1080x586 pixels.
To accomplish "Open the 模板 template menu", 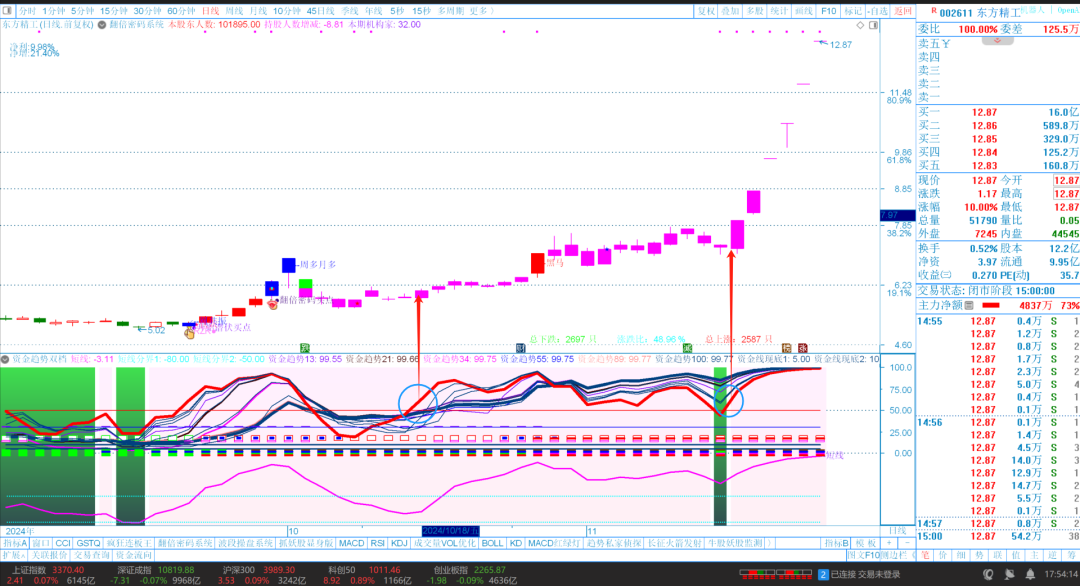I will tap(865, 543).
